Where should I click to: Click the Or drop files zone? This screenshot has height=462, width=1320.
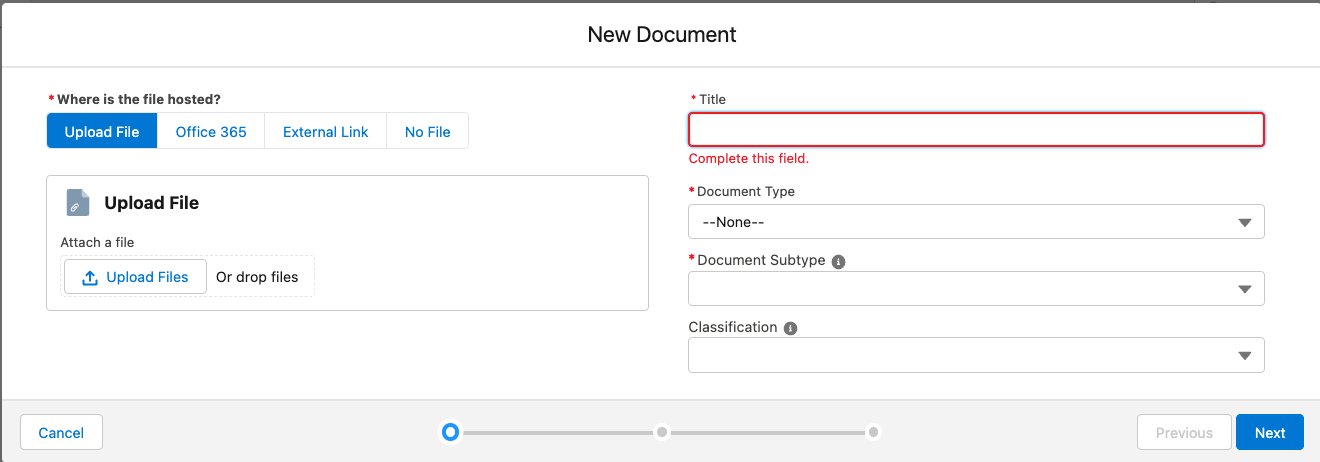(258, 277)
